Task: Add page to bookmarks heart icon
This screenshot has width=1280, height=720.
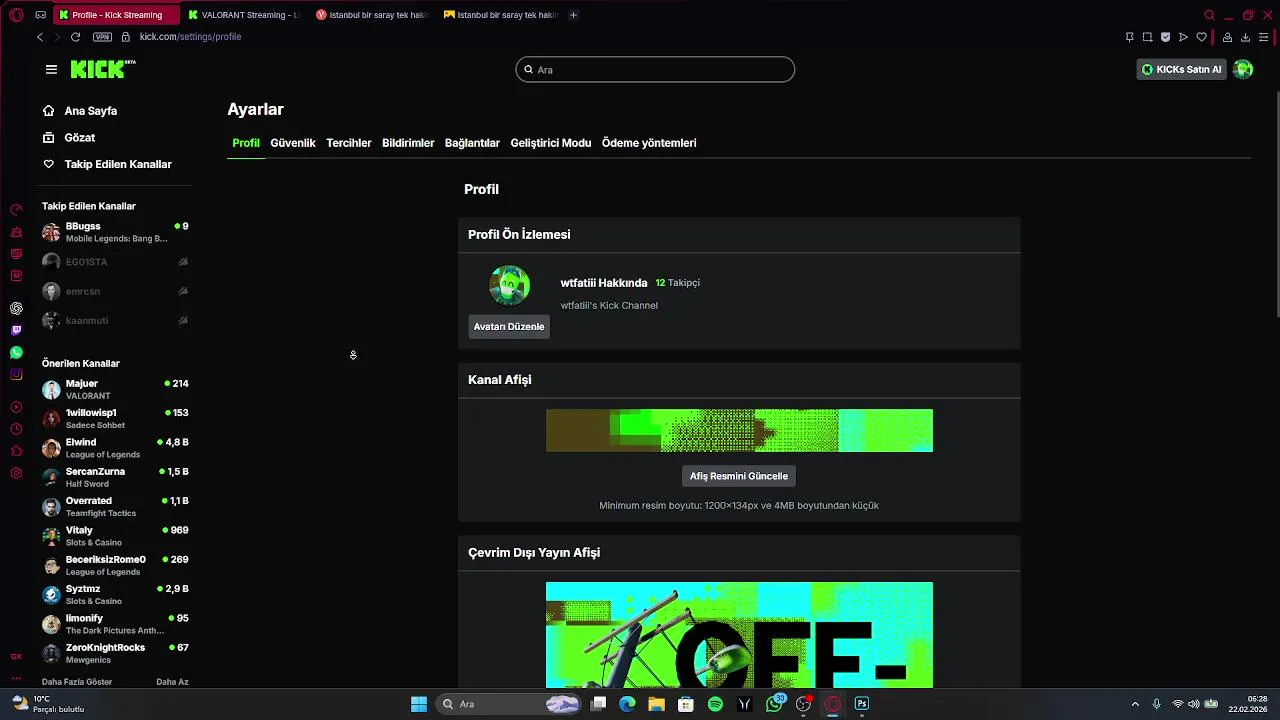Action: click(1201, 37)
